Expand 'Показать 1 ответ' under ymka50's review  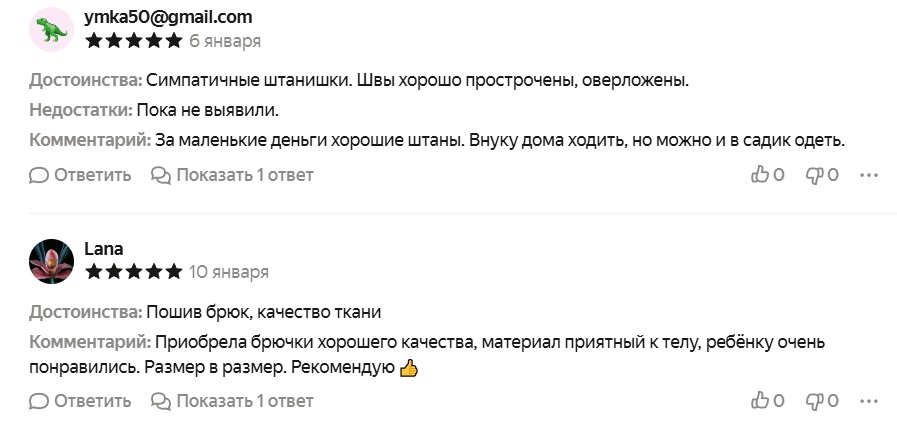[232, 175]
